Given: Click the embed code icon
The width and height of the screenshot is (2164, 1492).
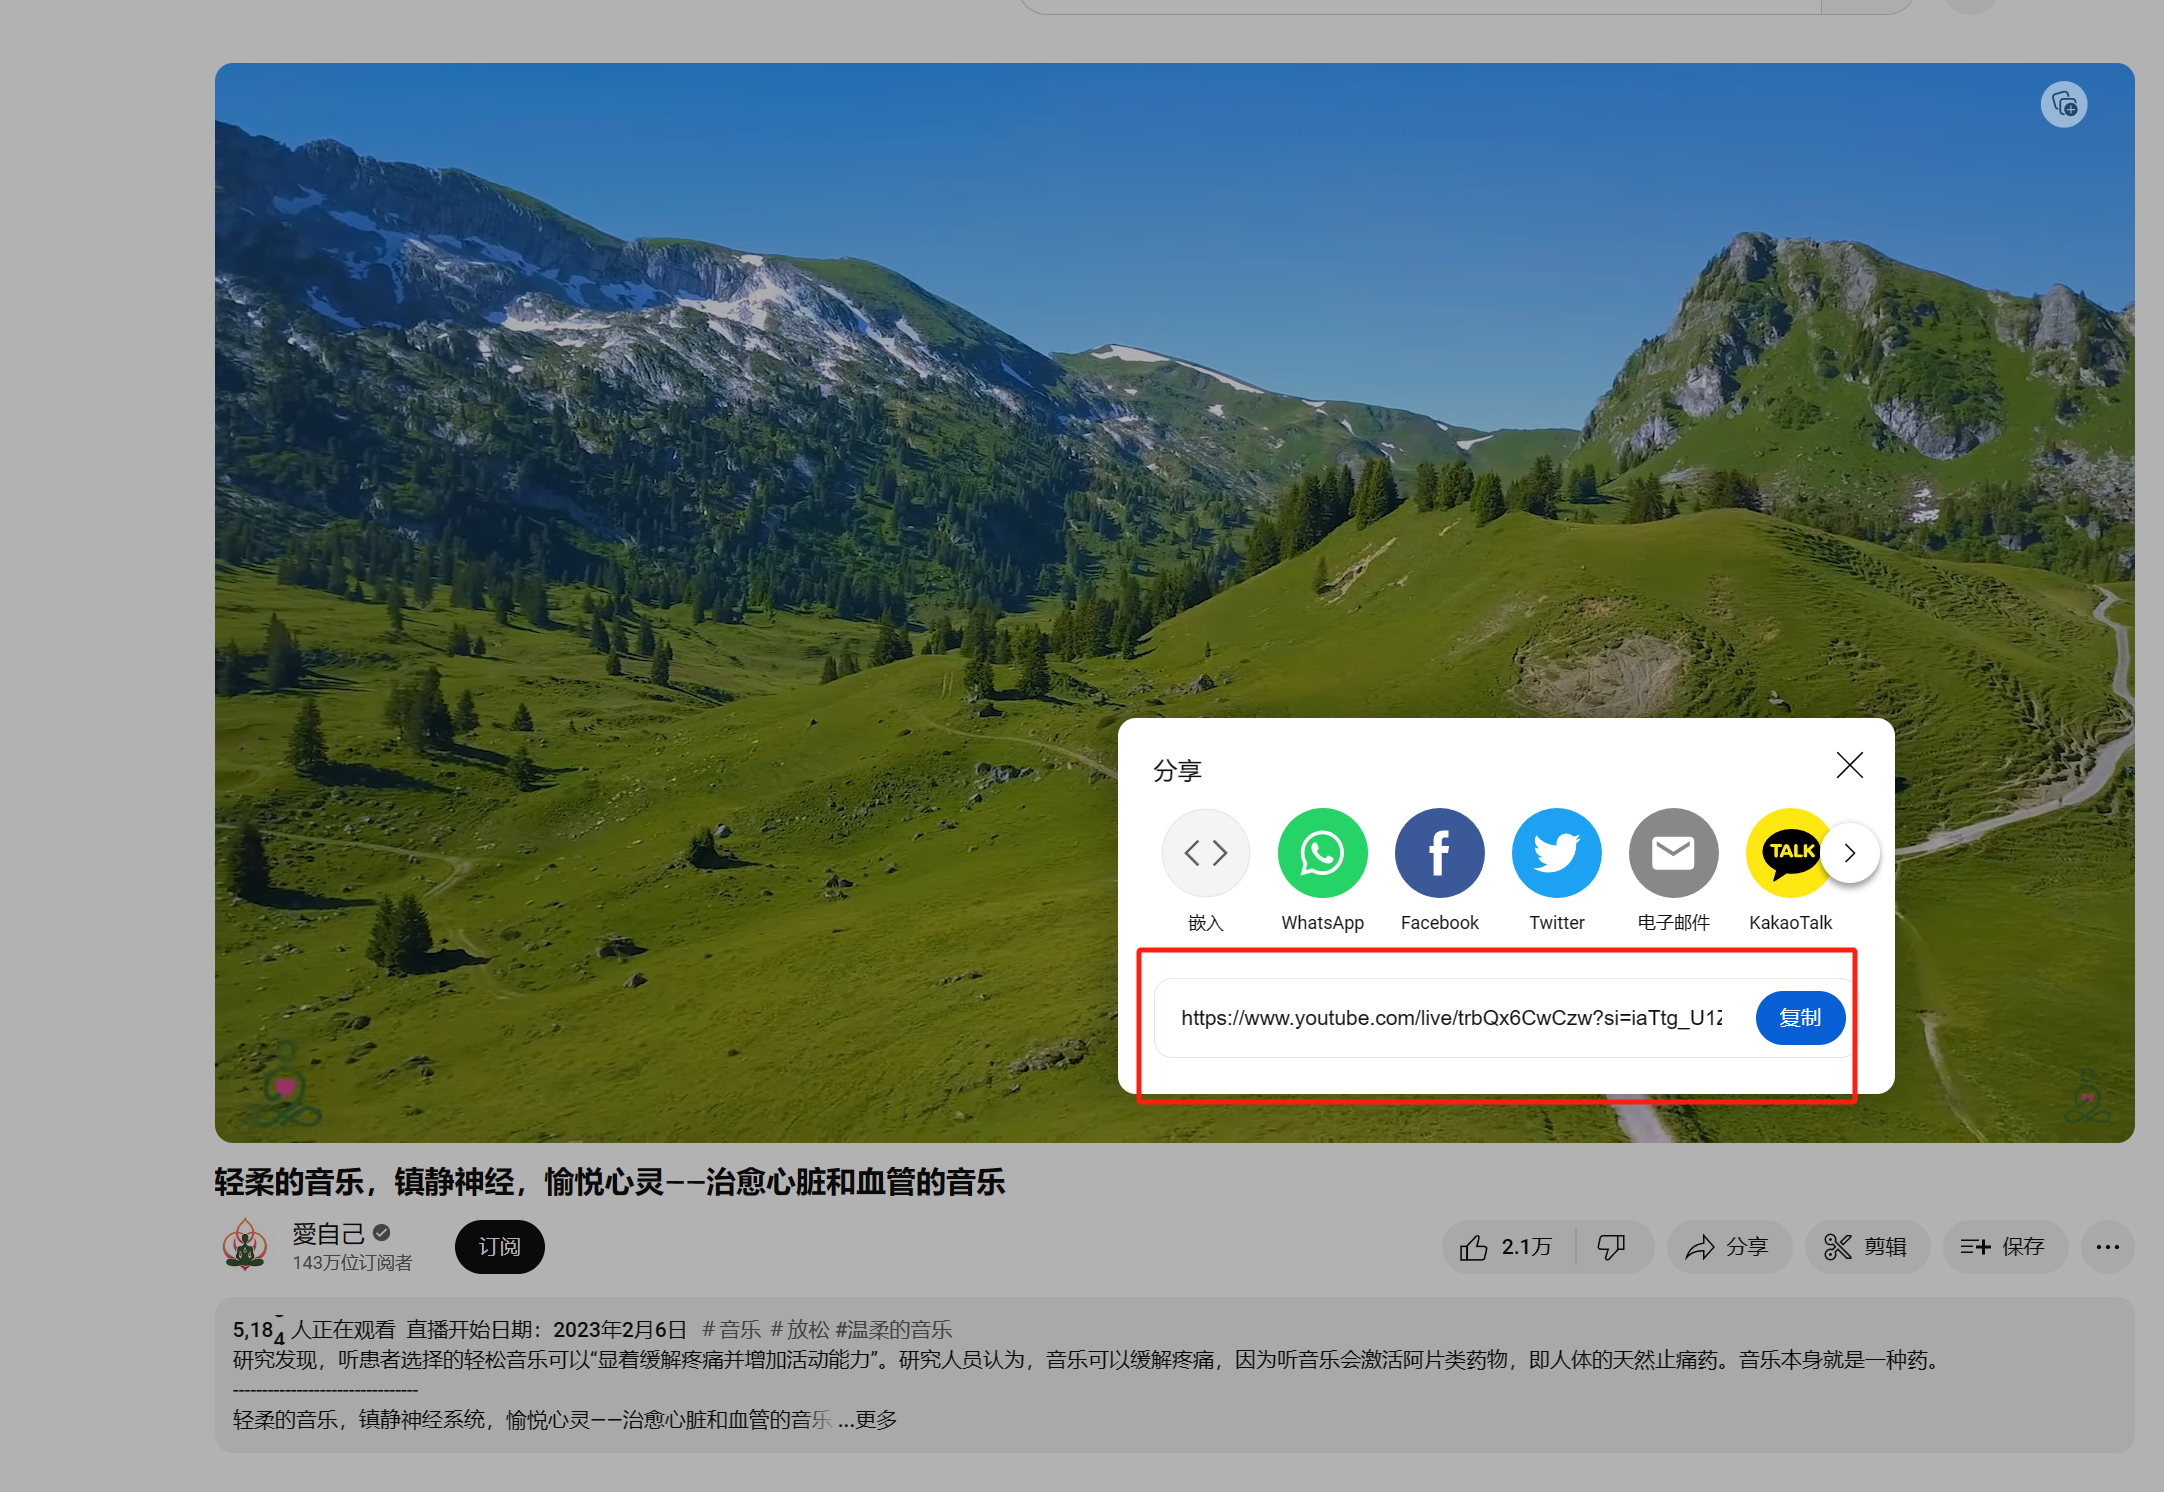Looking at the screenshot, I should click(x=1204, y=852).
